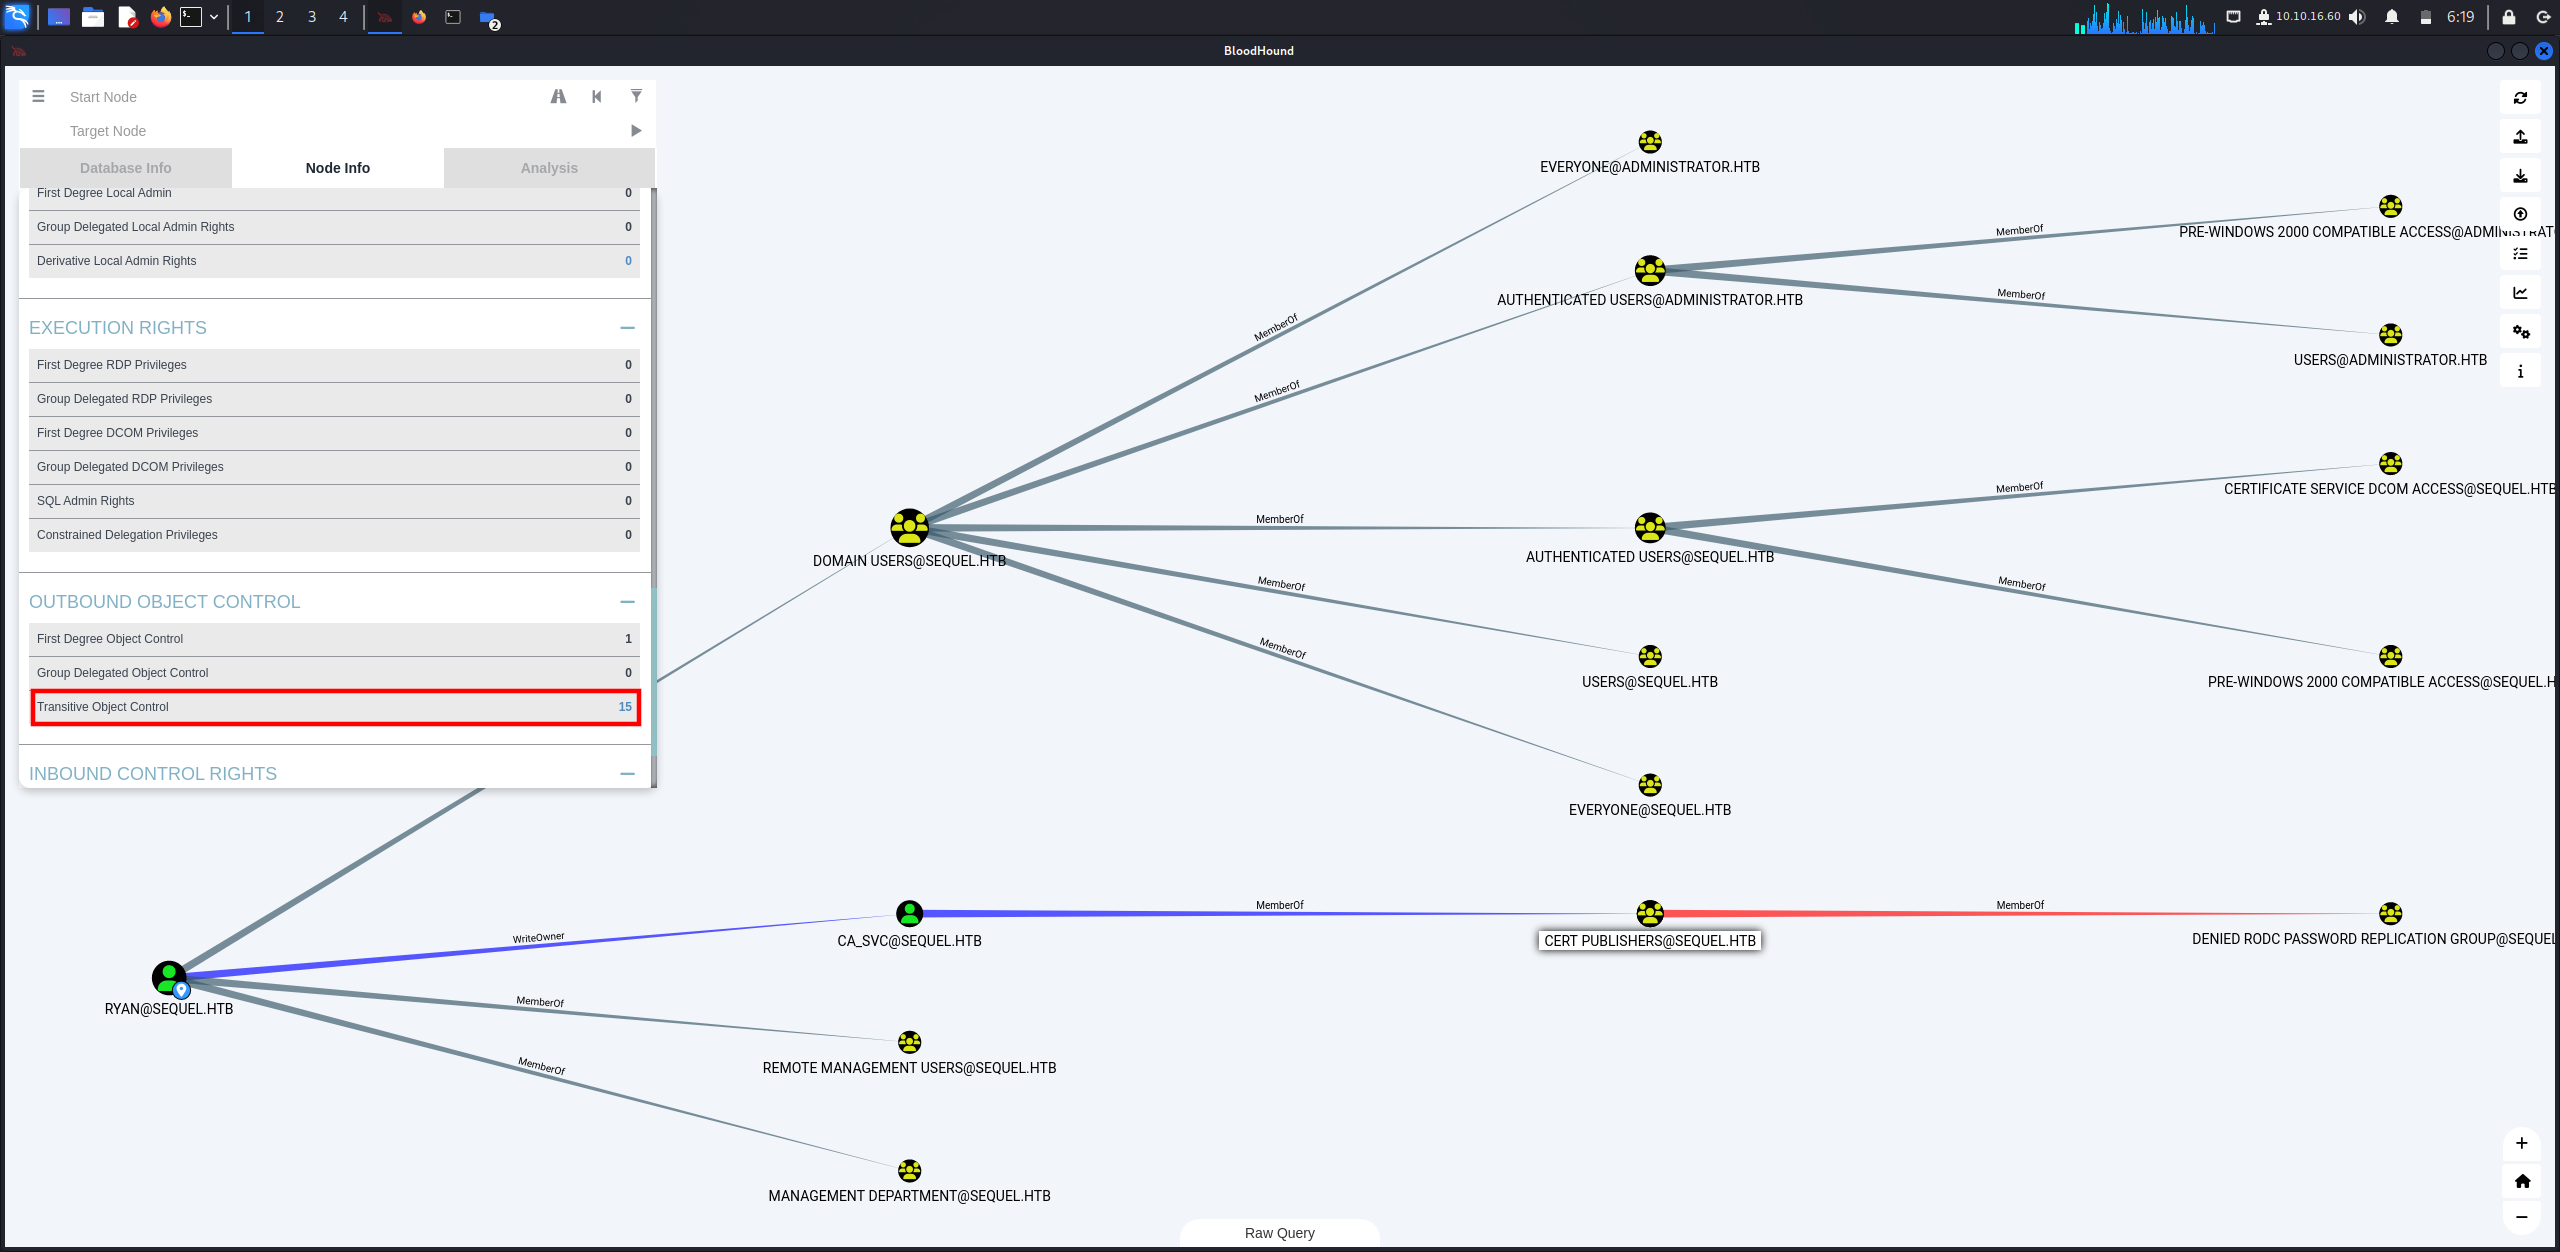Switch to the Analysis tab
Viewport: 2560px width, 1252px height.
click(x=549, y=168)
